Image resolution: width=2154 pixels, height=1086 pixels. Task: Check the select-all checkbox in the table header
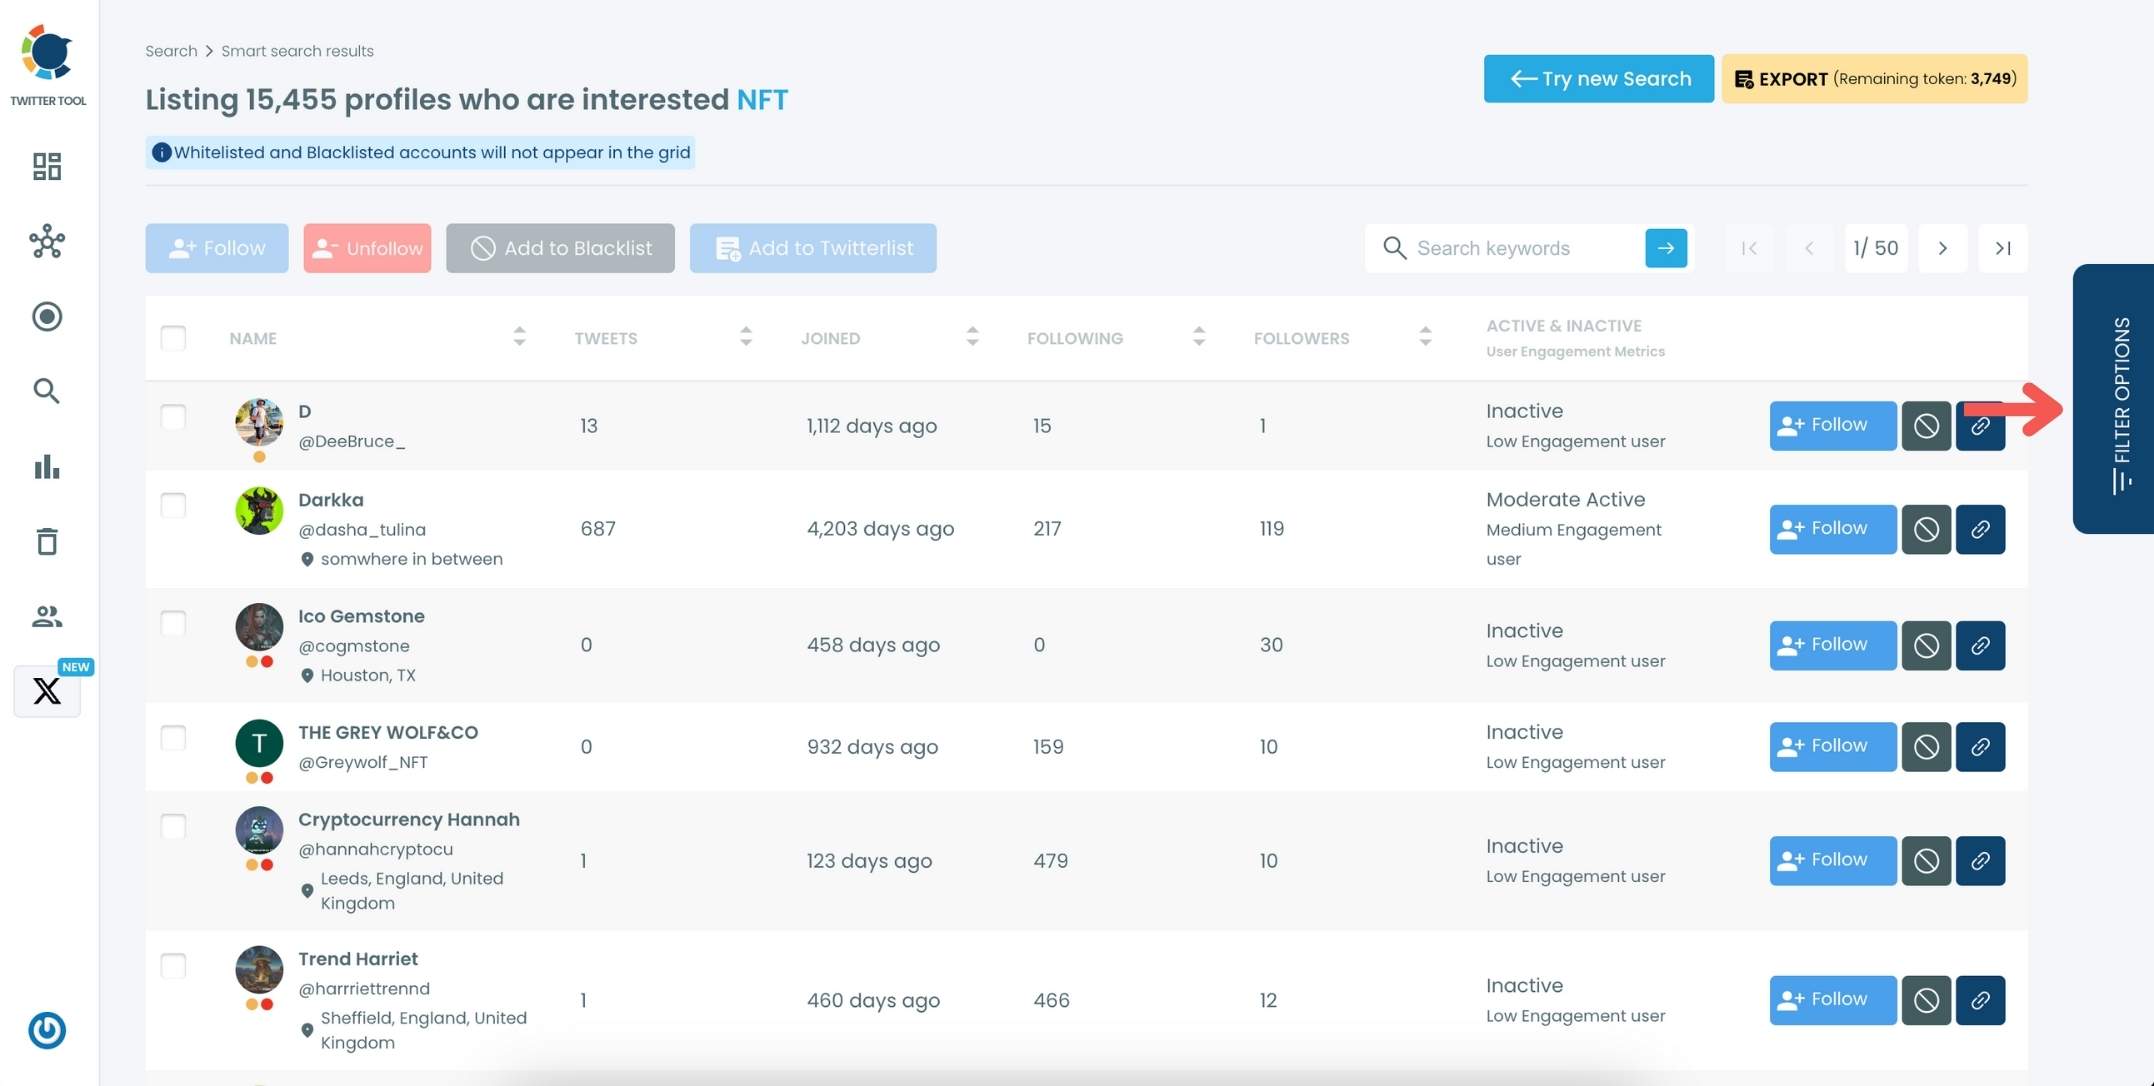click(x=173, y=338)
